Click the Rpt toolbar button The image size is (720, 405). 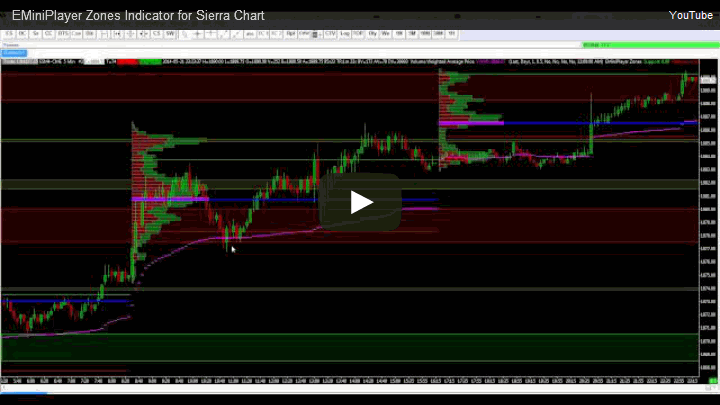click(291, 34)
